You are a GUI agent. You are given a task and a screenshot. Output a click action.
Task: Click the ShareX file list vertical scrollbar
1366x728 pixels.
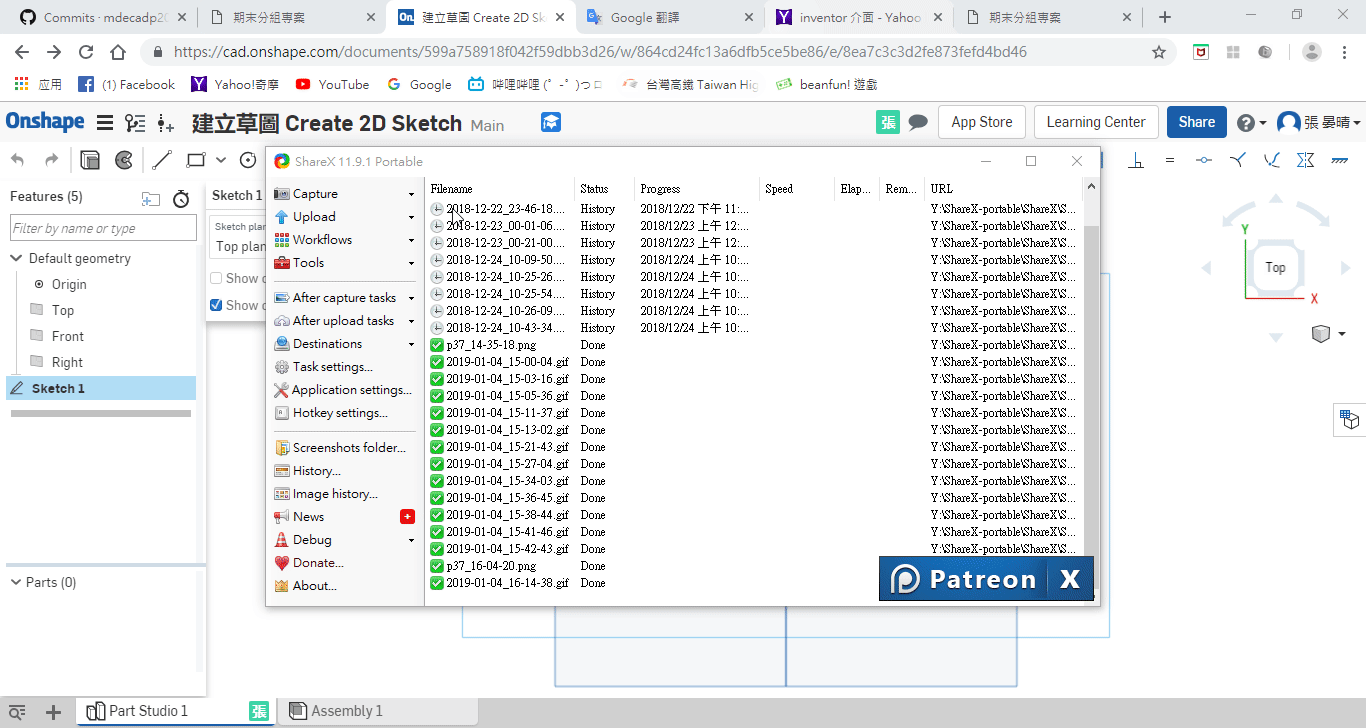1091,390
